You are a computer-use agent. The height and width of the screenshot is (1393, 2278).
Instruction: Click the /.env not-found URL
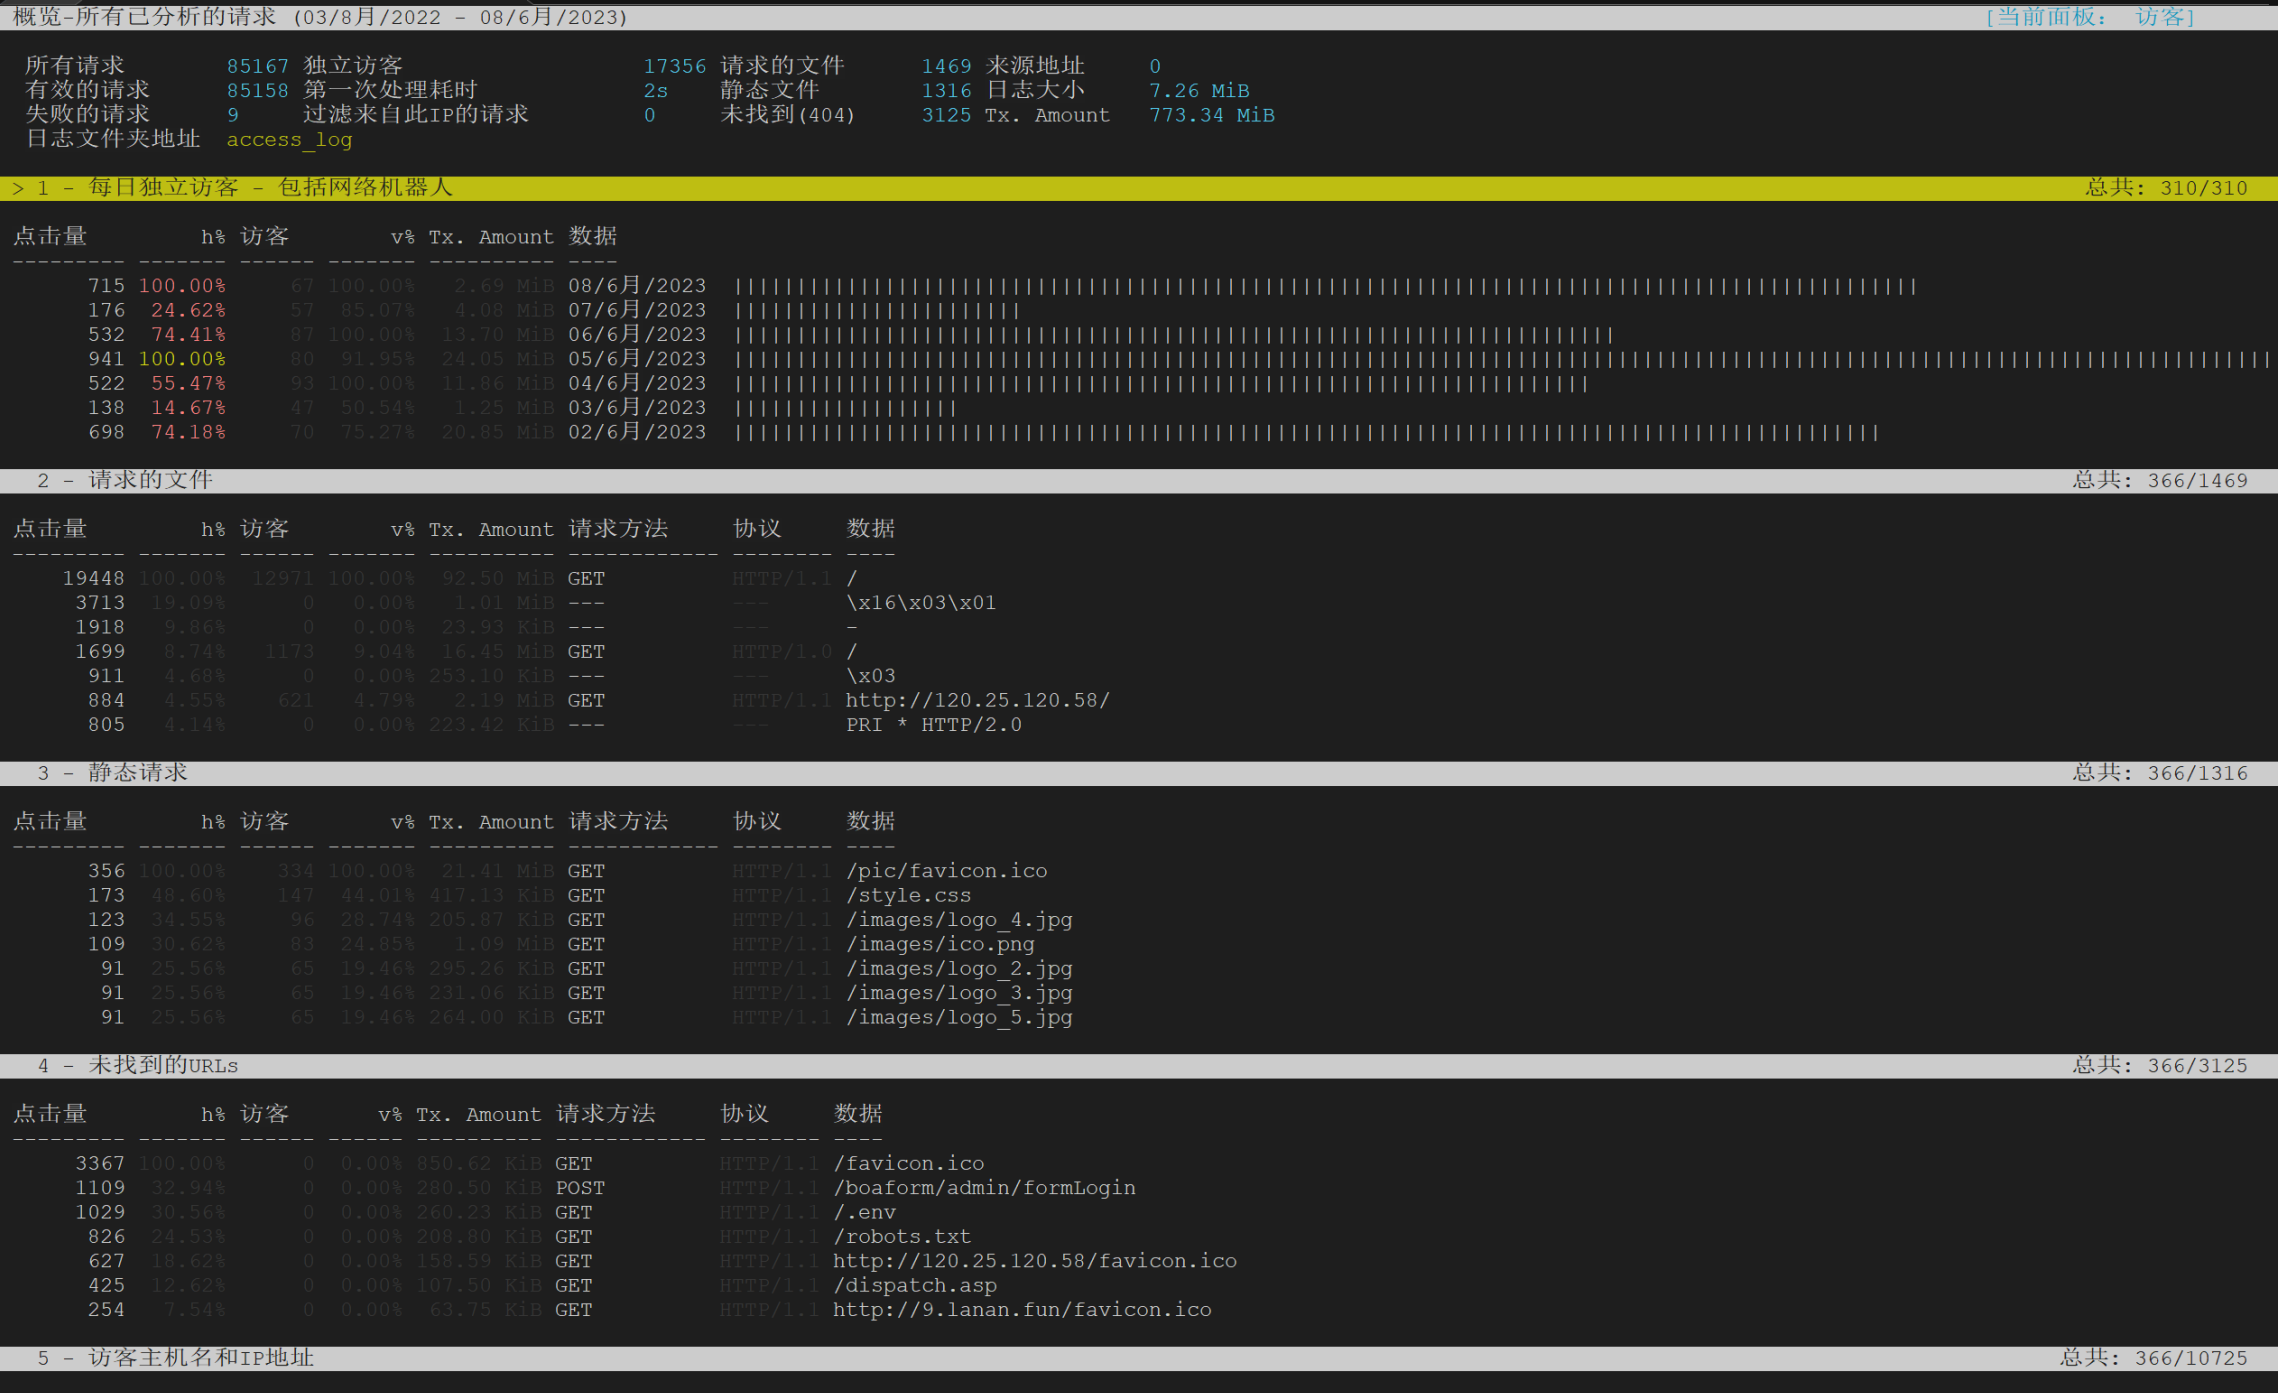pyautogui.click(x=864, y=1212)
